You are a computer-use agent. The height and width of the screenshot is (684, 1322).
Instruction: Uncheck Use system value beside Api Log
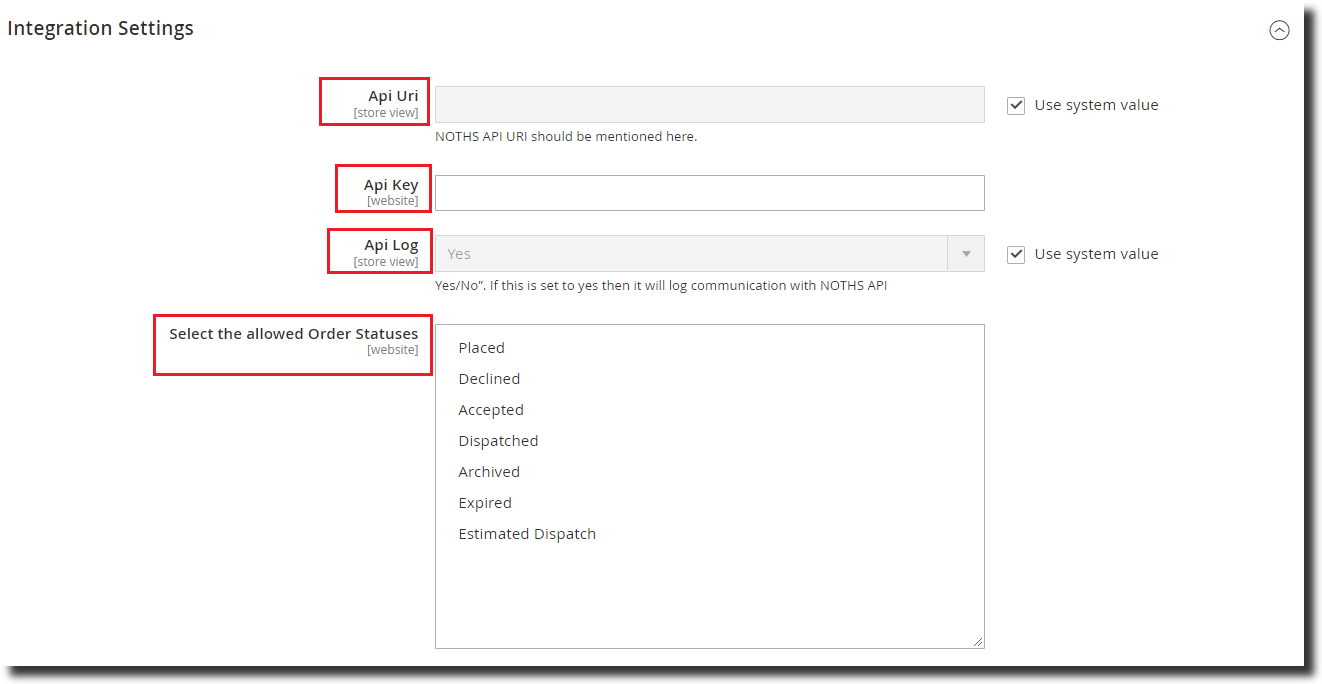tap(1016, 254)
